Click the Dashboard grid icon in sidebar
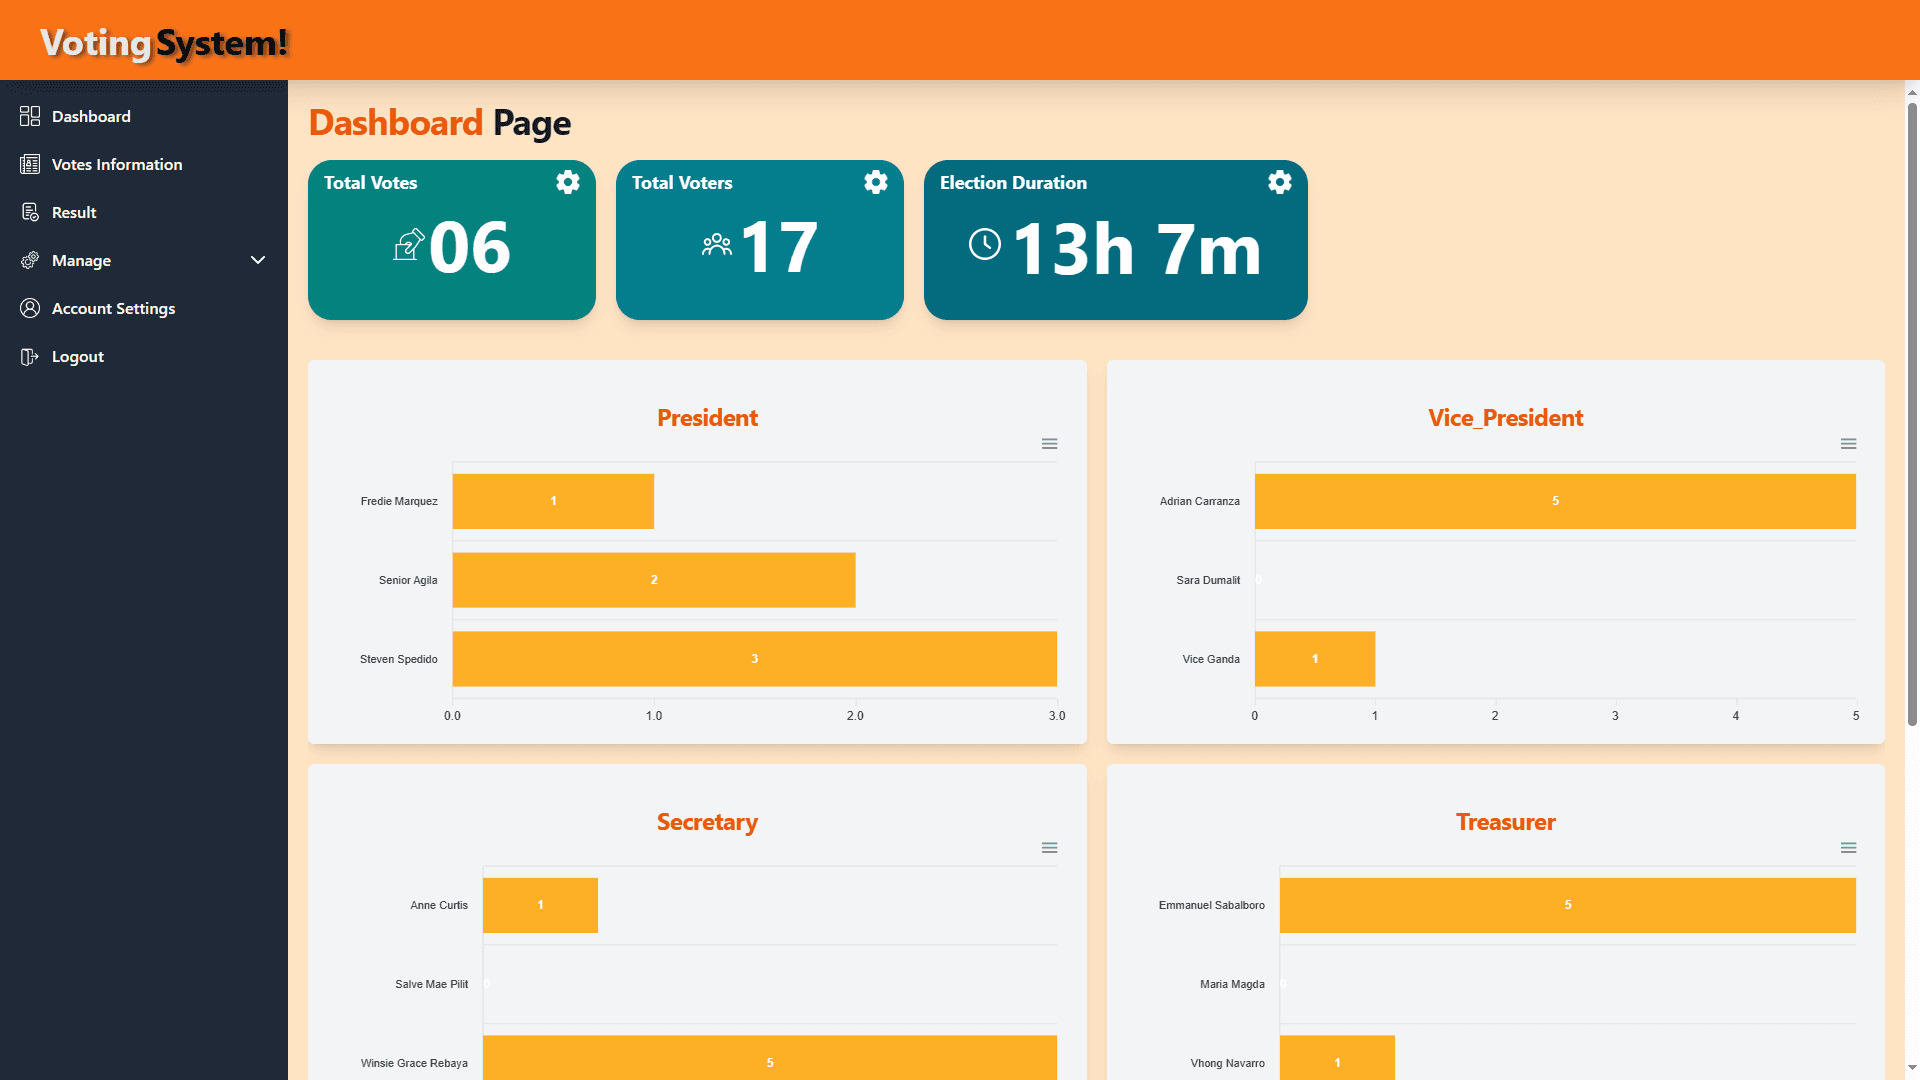The width and height of the screenshot is (1920, 1080). tap(30, 116)
